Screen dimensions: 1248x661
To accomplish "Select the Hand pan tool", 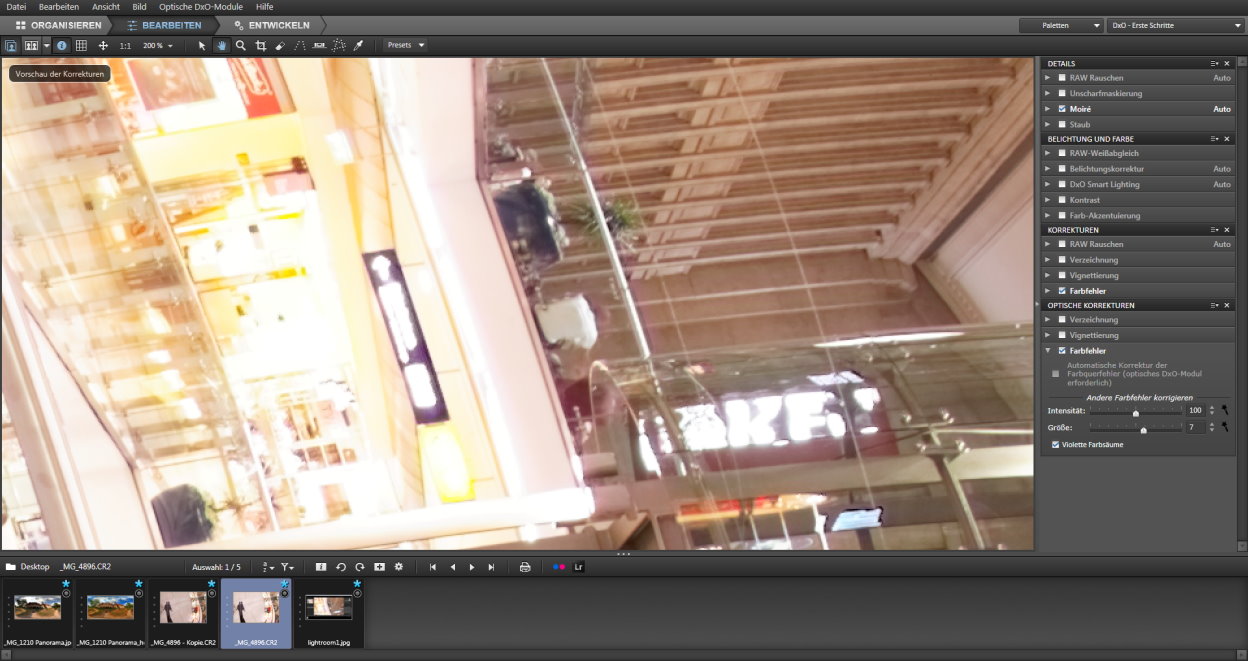I will [221, 46].
